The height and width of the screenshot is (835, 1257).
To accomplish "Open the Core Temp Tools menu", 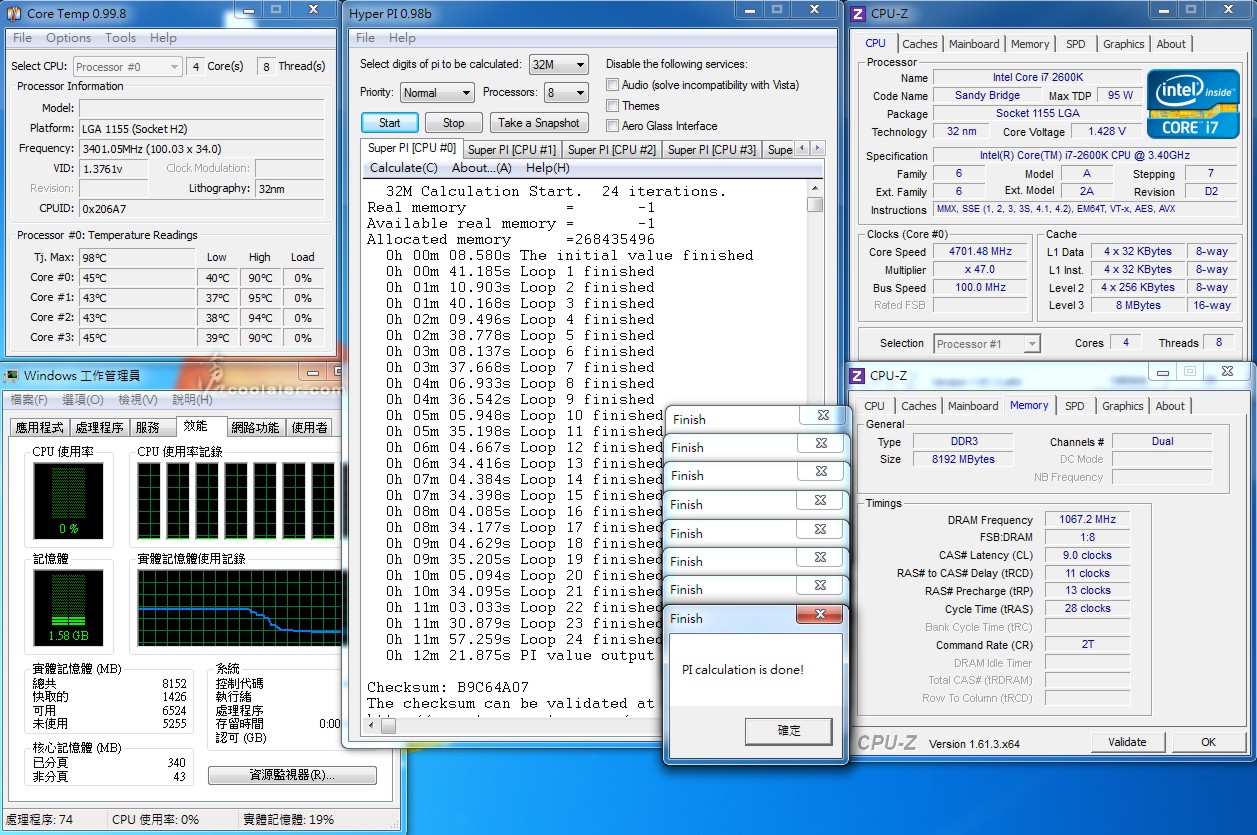I will (120, 38).
